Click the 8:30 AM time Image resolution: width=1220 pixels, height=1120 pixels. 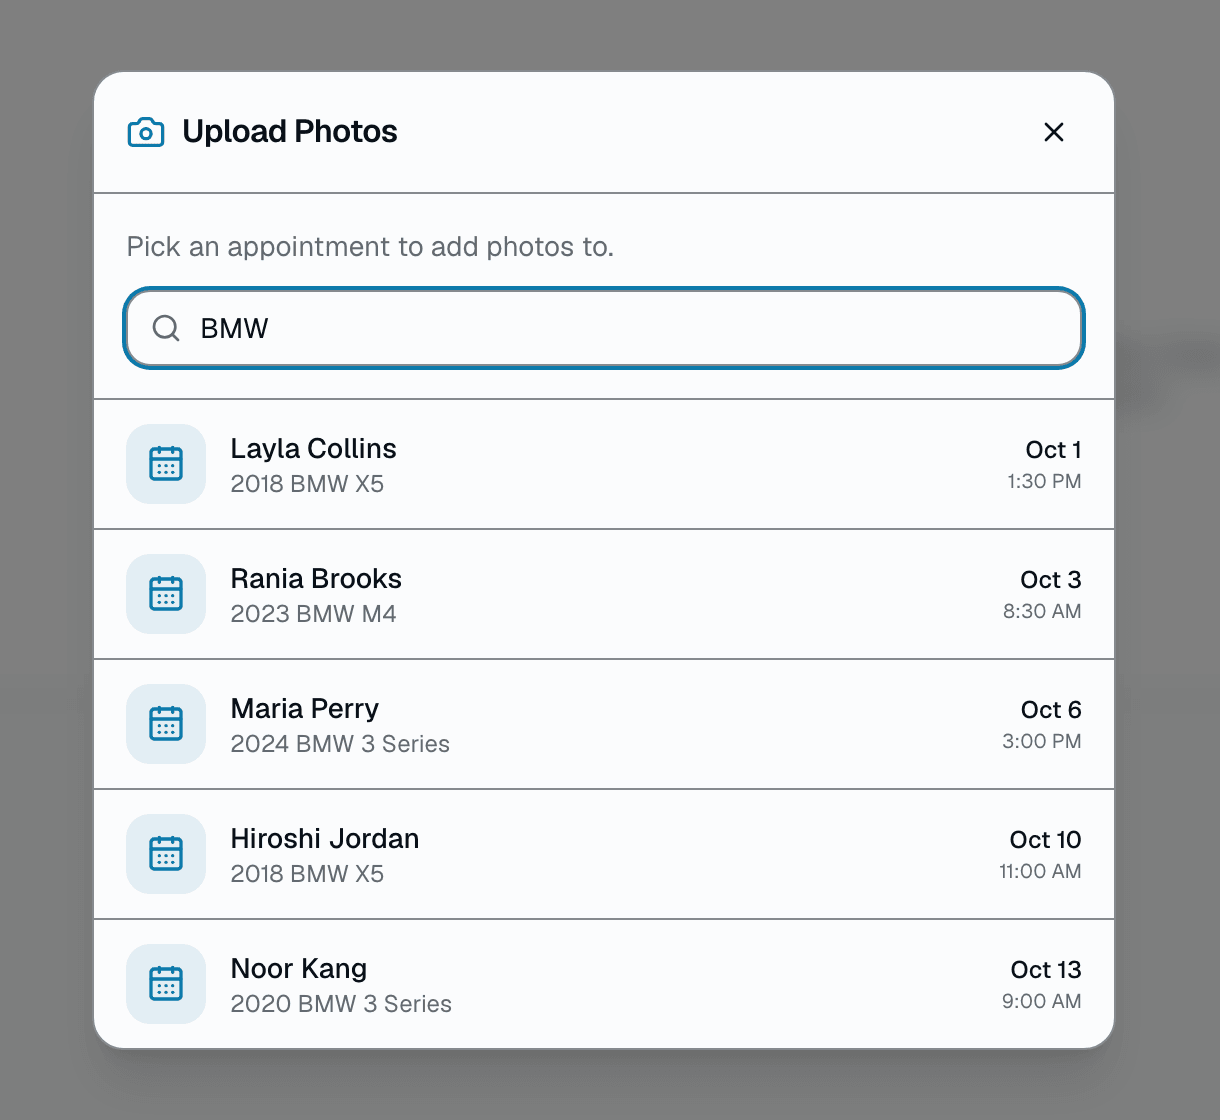[1042, 612]
